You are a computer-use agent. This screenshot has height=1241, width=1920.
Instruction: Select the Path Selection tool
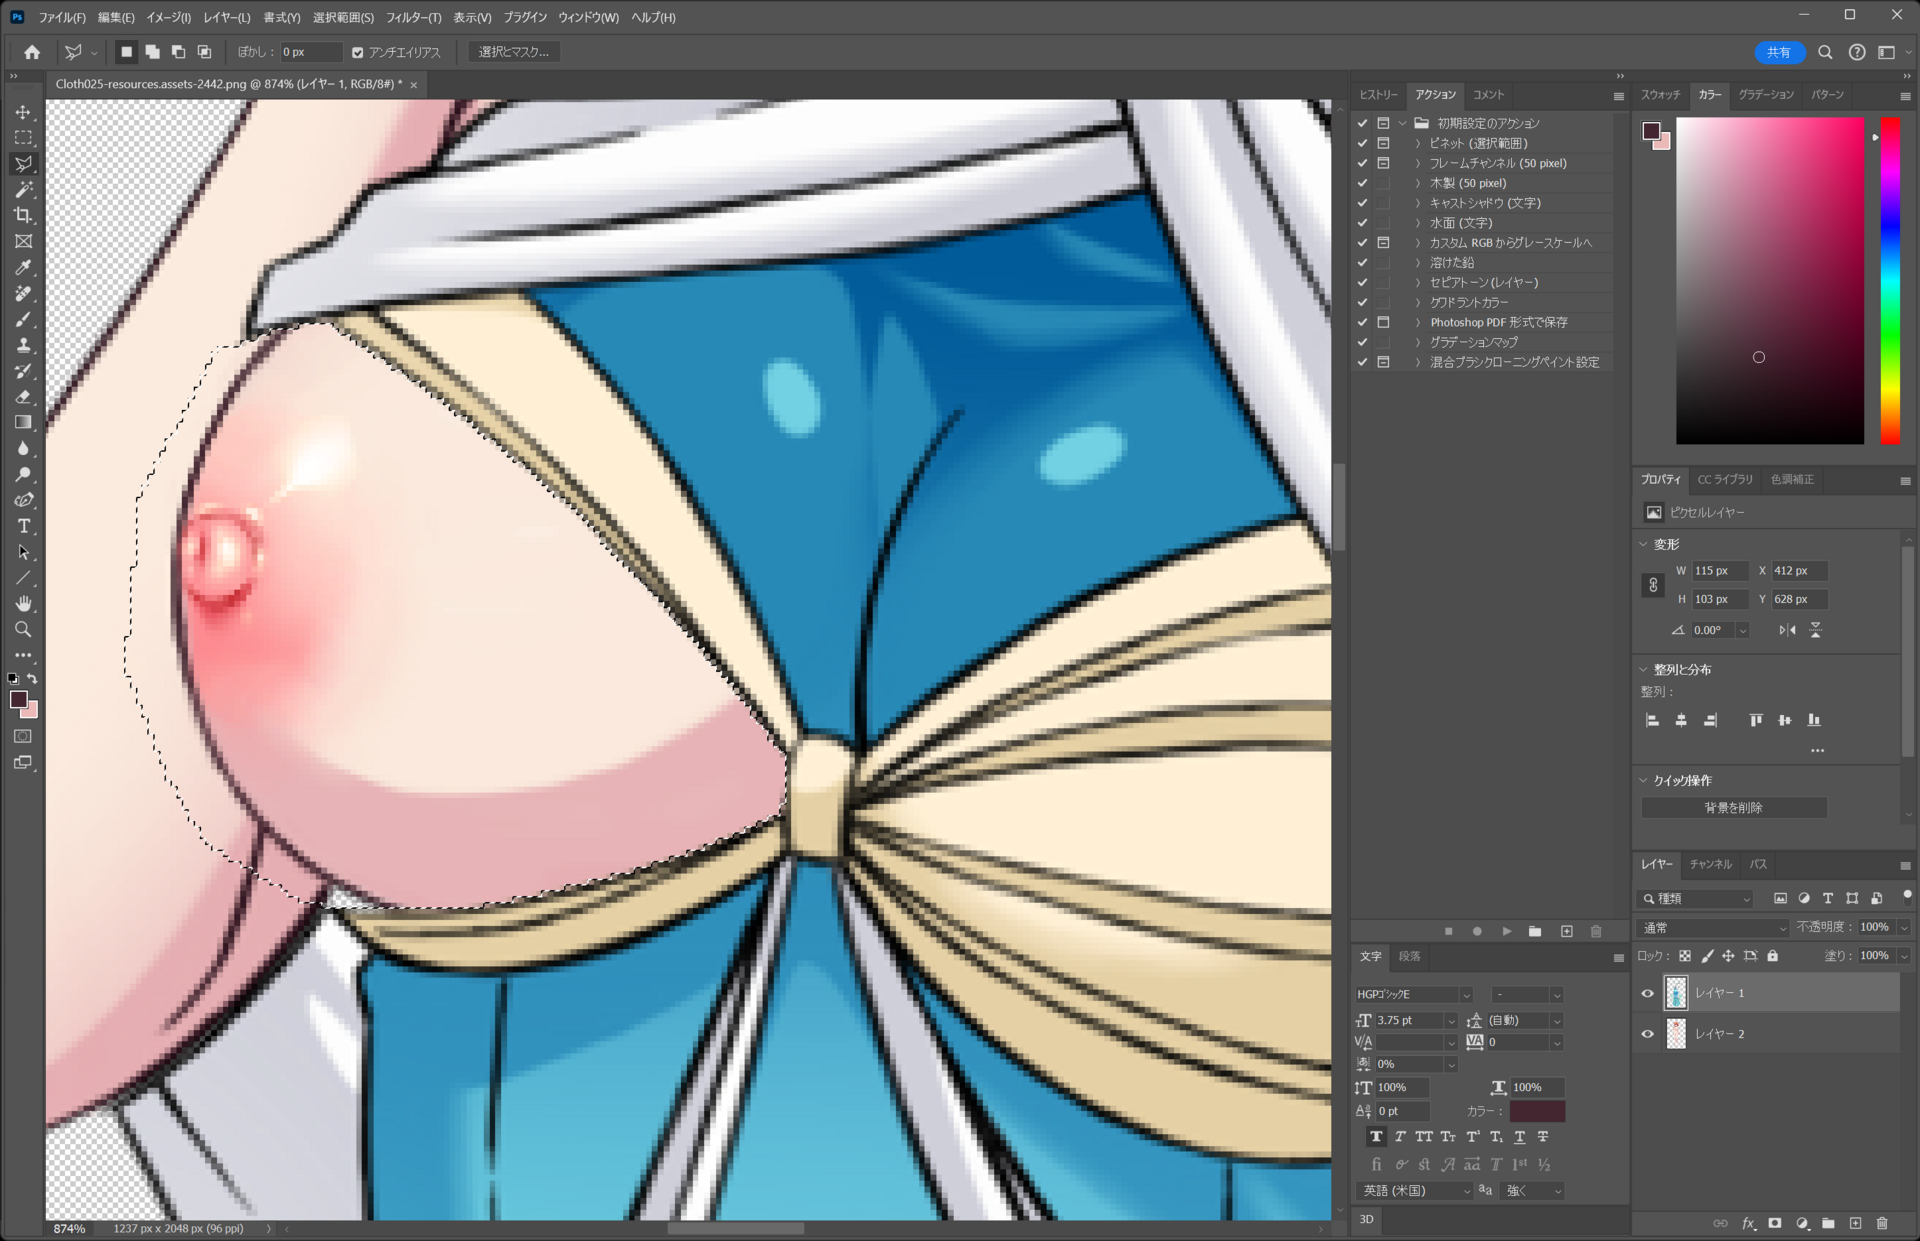coord(23,552)
